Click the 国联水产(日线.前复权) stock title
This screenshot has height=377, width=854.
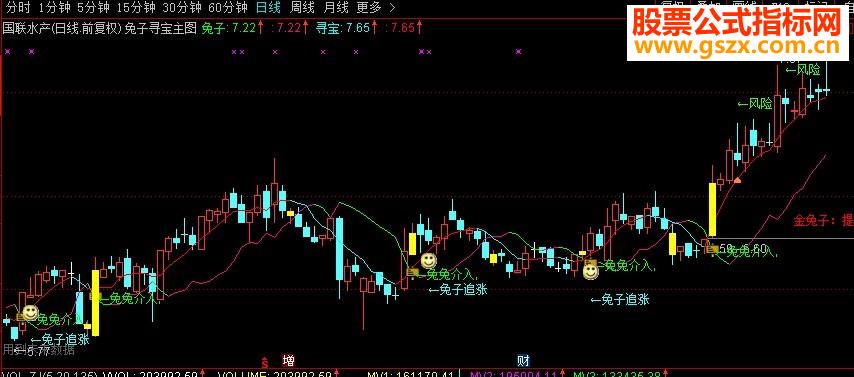(63, 28)
